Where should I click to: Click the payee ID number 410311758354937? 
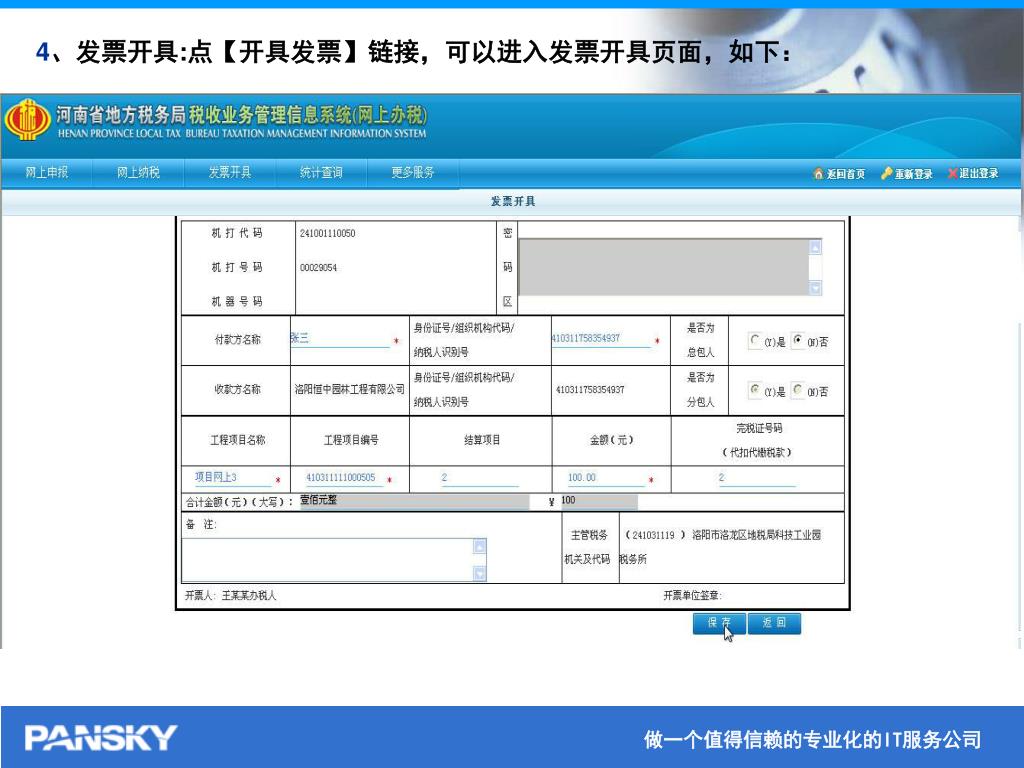(590, 390)
